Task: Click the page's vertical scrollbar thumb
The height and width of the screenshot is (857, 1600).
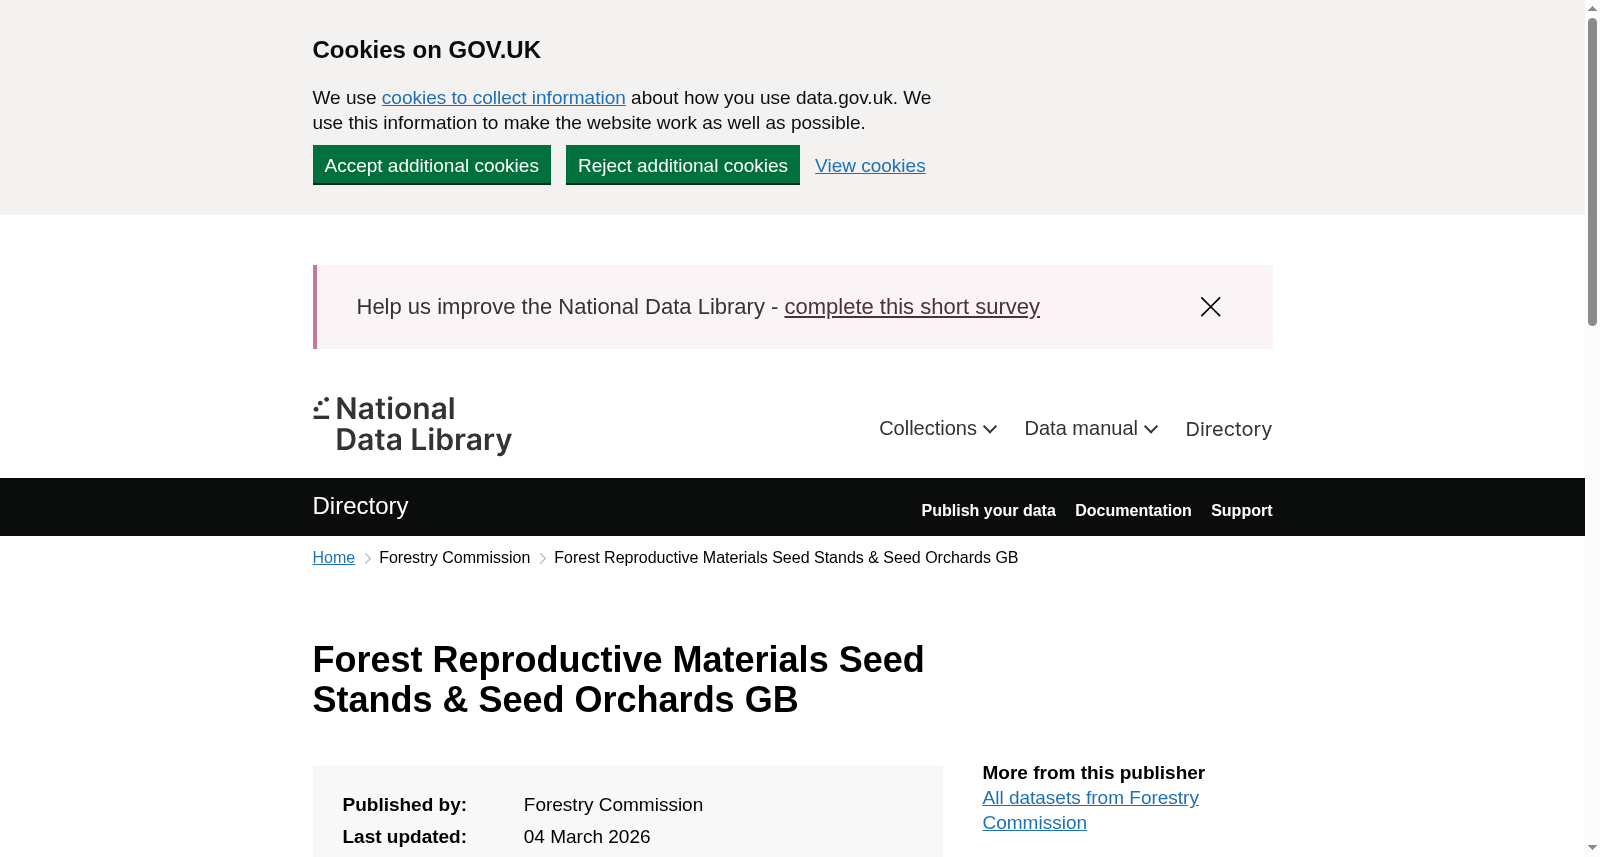Action: click(1592, 170)
